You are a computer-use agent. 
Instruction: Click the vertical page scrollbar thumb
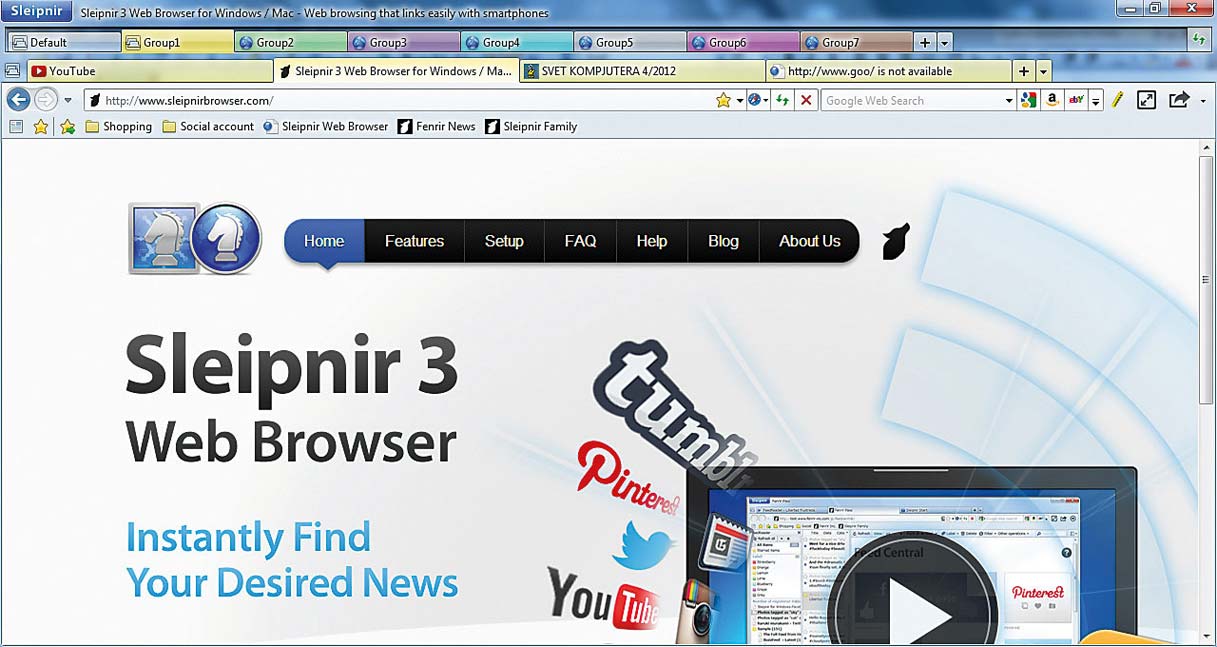(1207, 278)
